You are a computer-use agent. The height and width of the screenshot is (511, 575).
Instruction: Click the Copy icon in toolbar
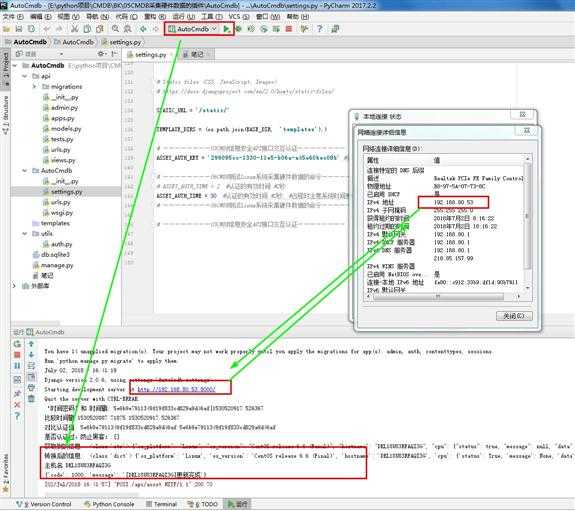click(x=87, y=29)
